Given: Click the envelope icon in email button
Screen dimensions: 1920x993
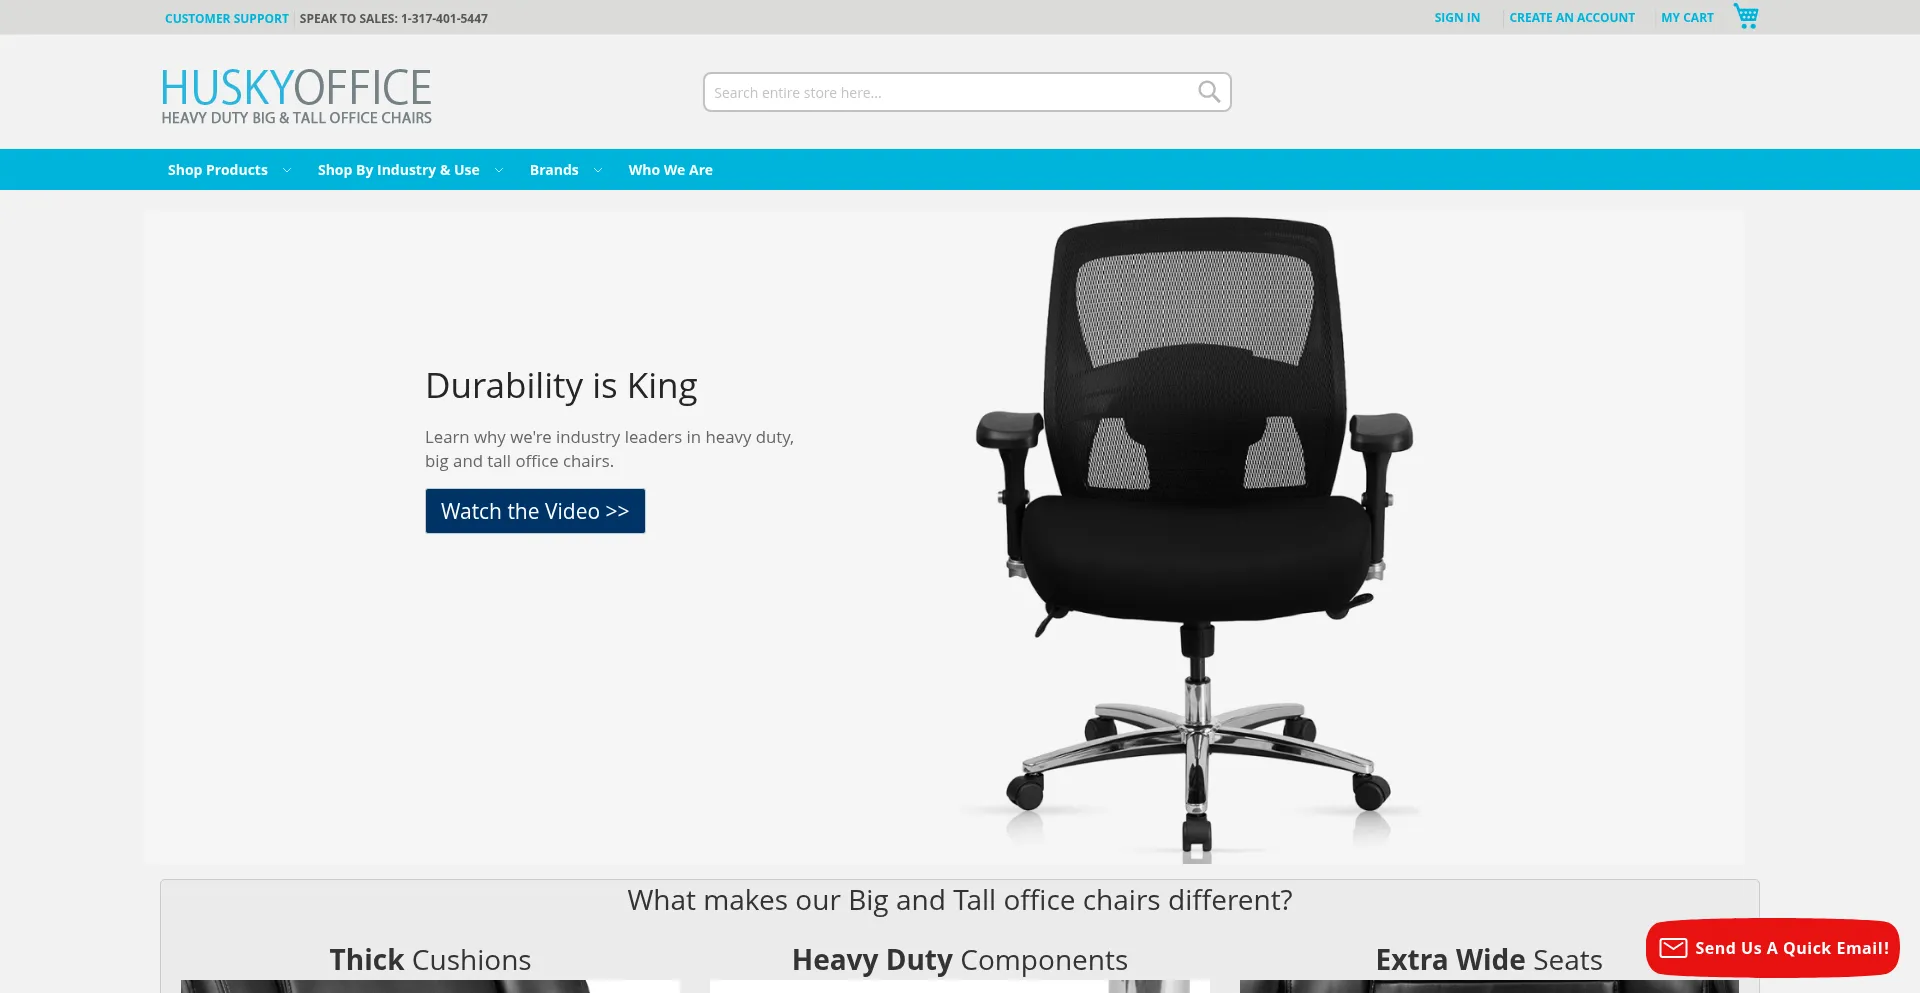Looking at the screenshot, I should (1673, 947).
